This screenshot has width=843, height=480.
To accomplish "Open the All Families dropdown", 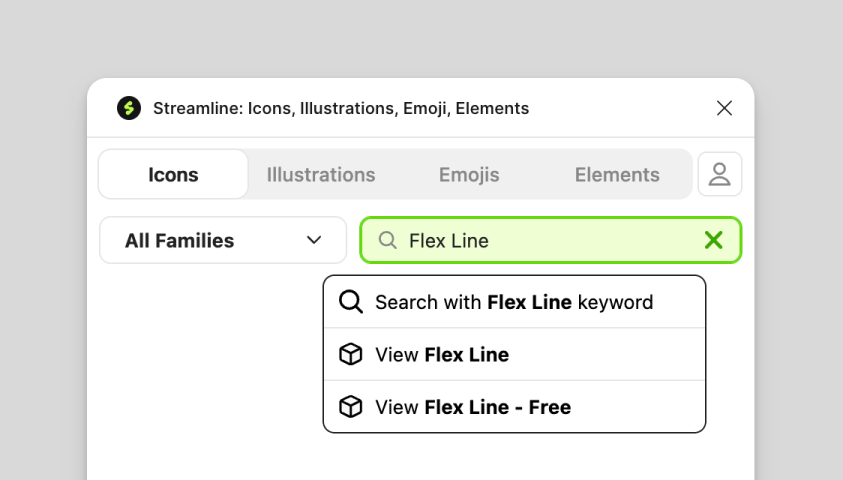I will (x=222, y=241).
